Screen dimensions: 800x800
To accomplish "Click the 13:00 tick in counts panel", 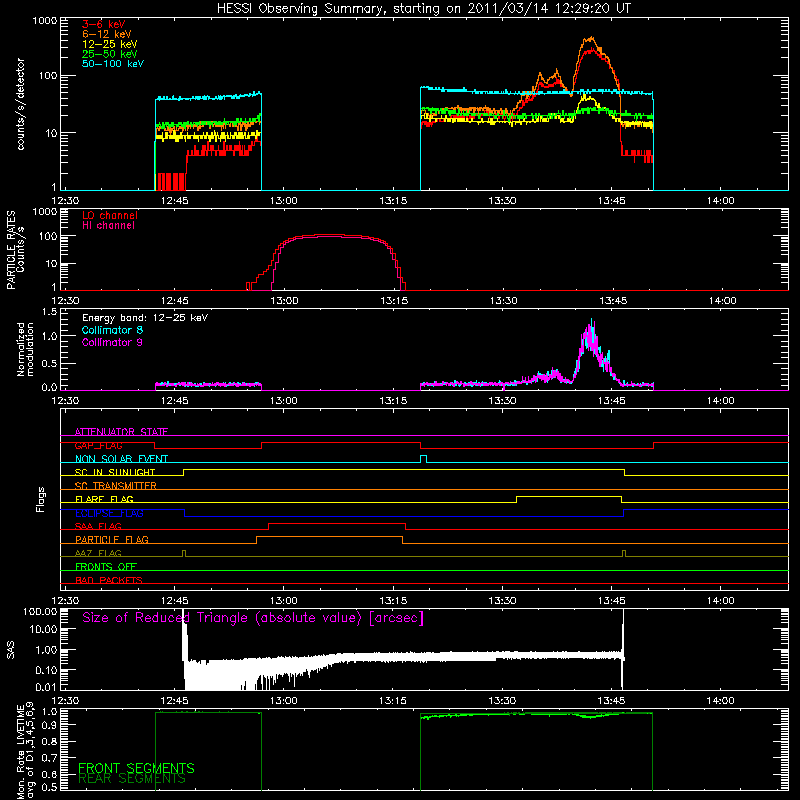I will [x=283, y=201].
